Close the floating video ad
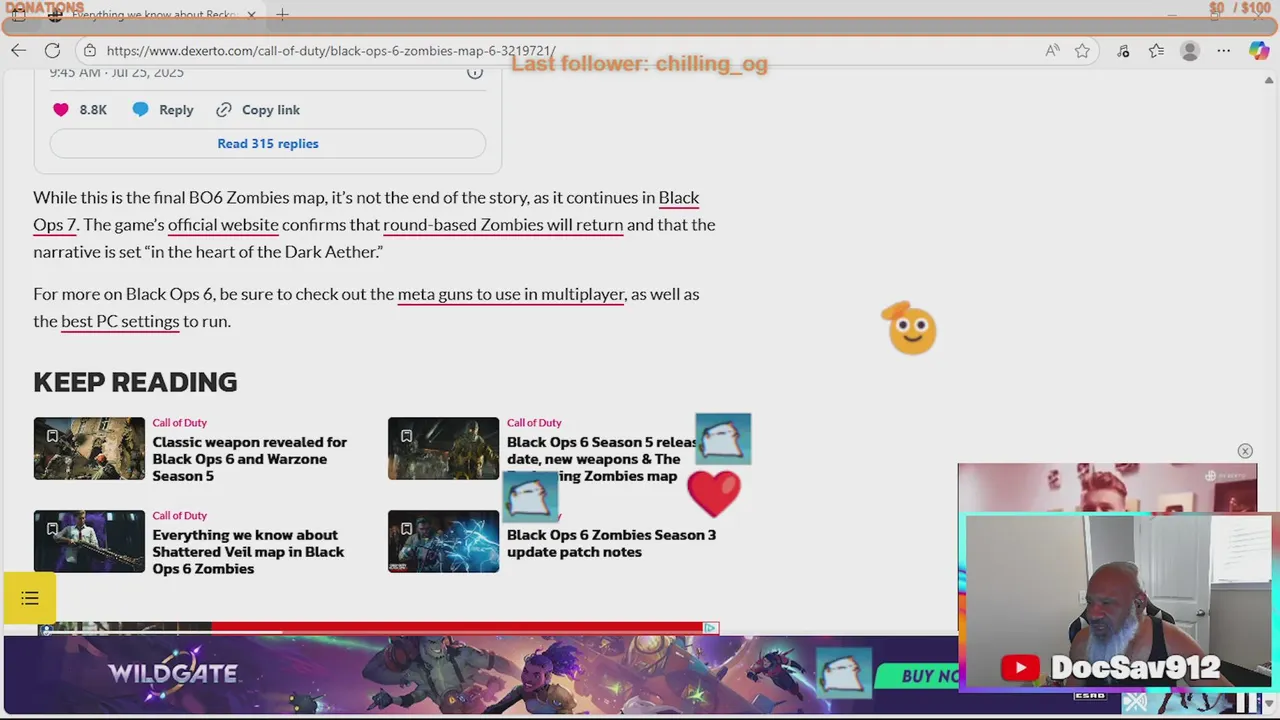The height and width of the screenshot is (720, 1280). pos(1245,451)
